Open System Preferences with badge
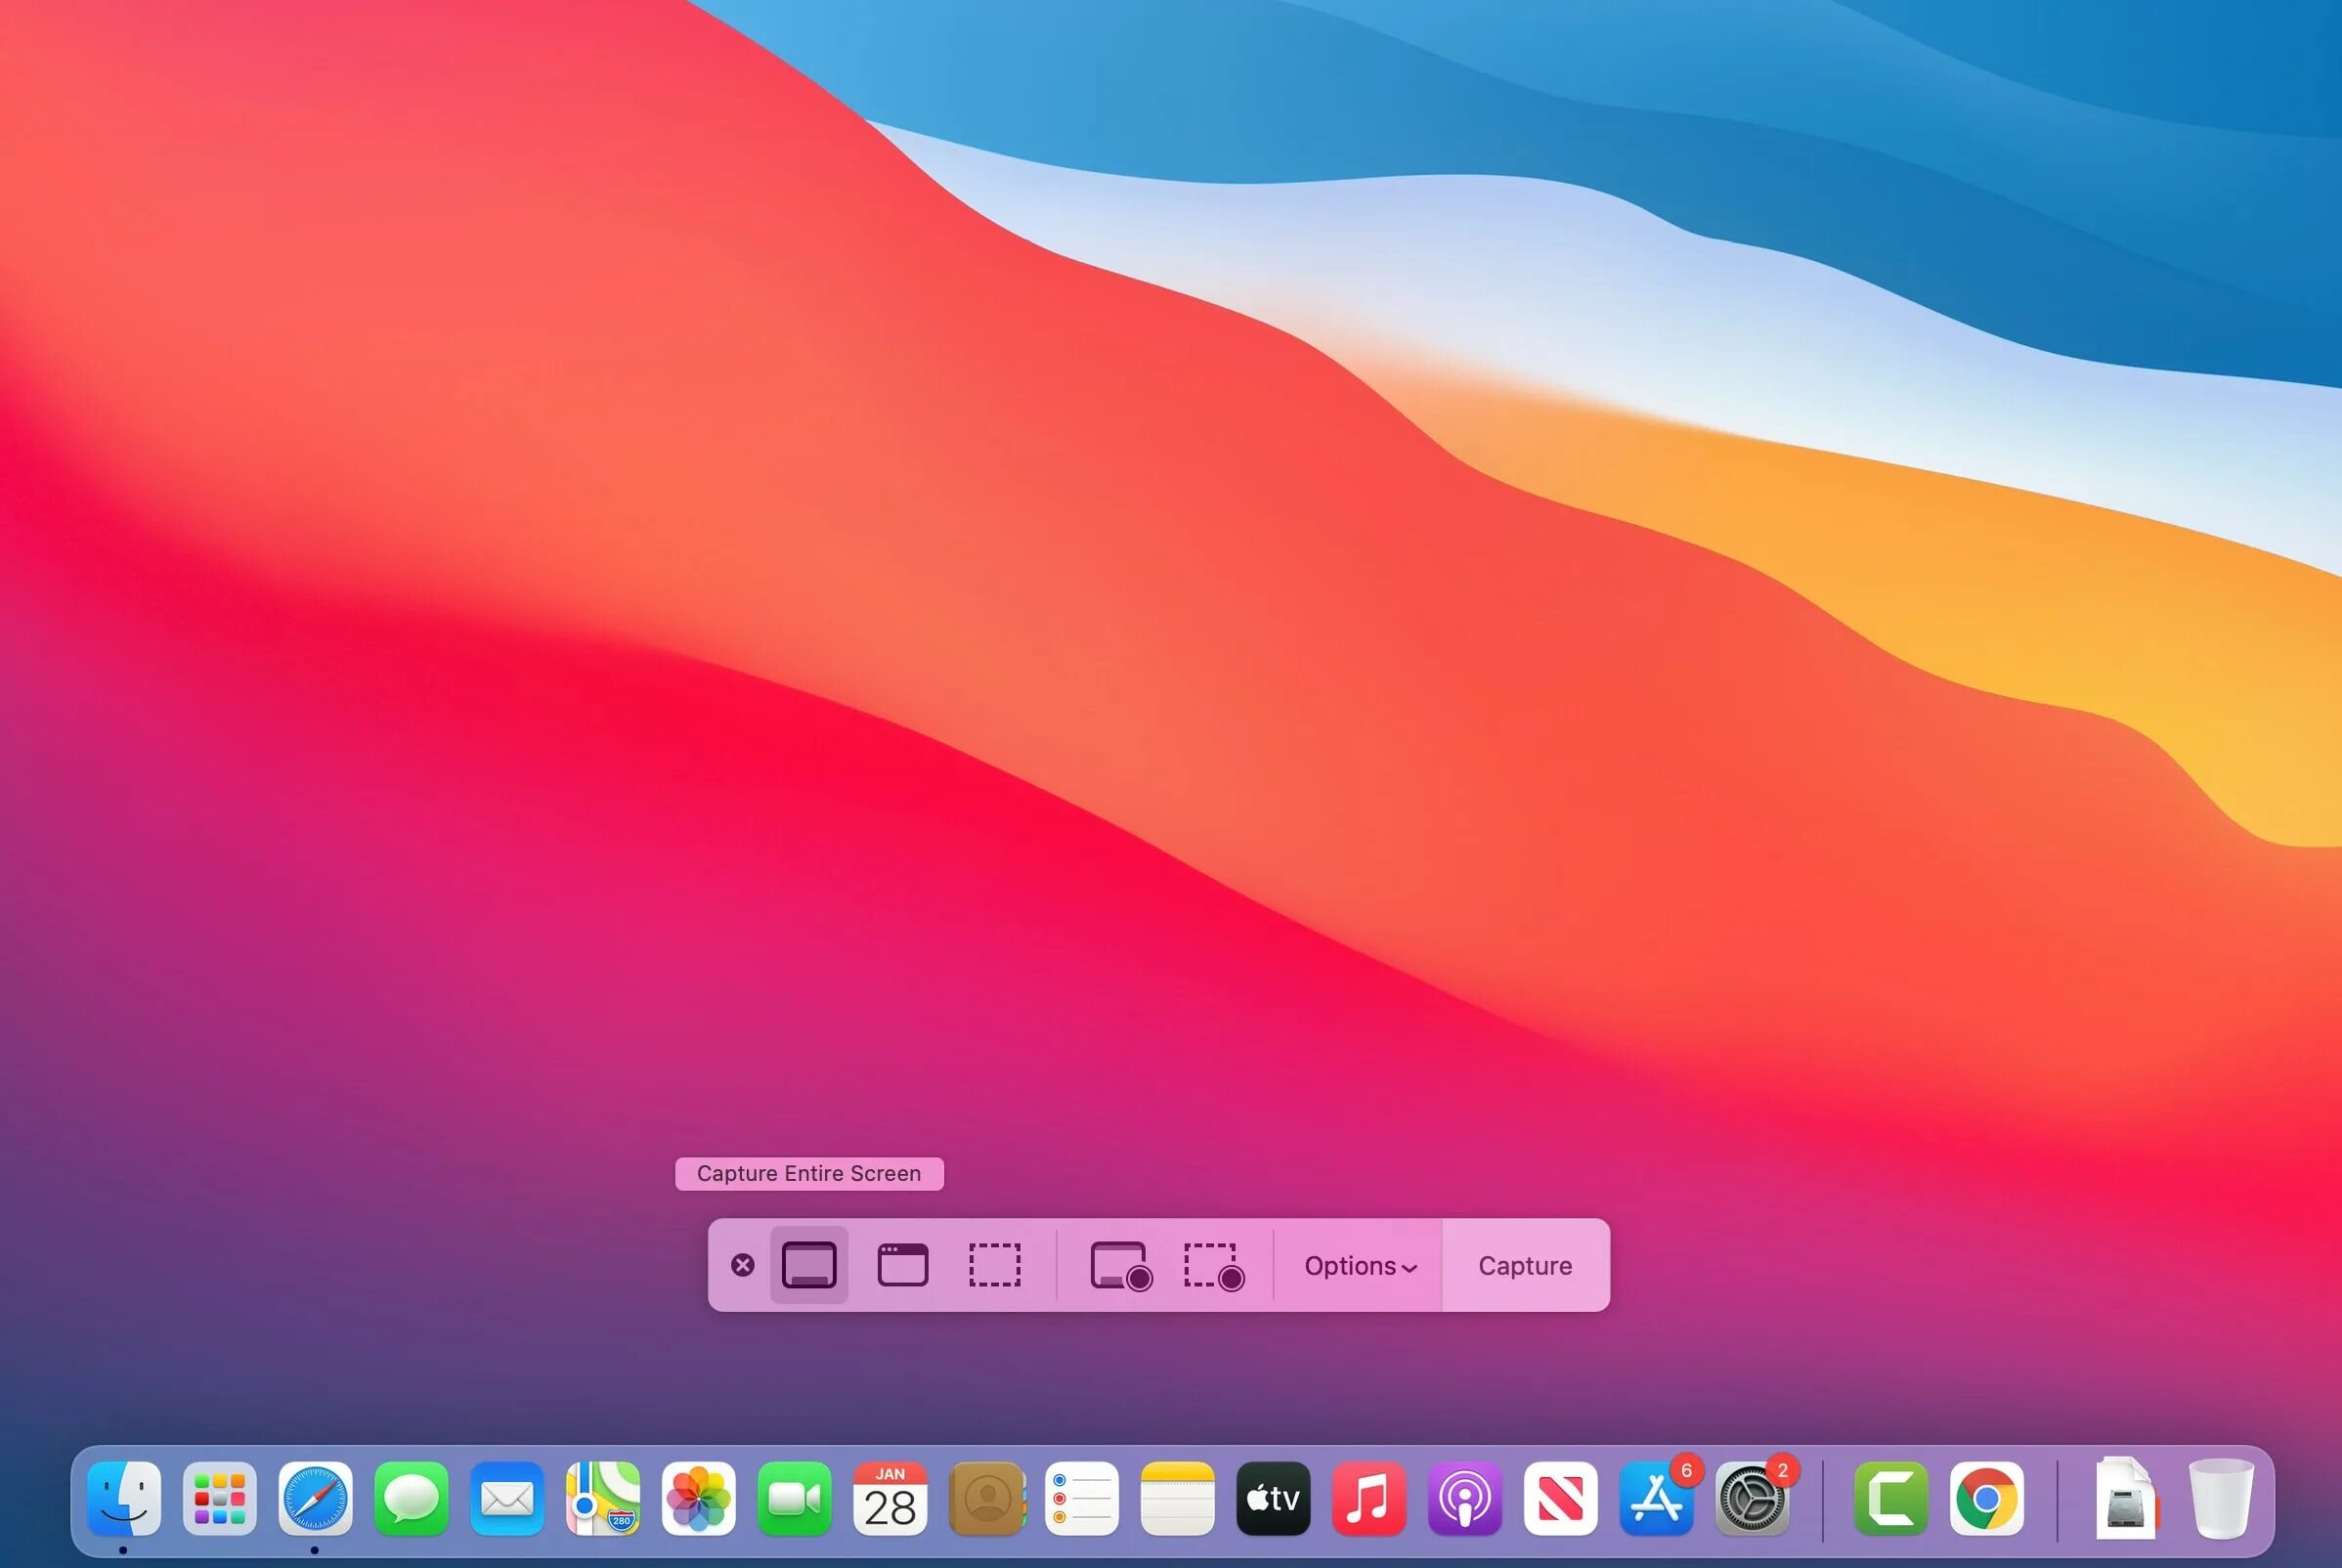This screenshot has height=1568, width=2342. pos(1752,1498)
